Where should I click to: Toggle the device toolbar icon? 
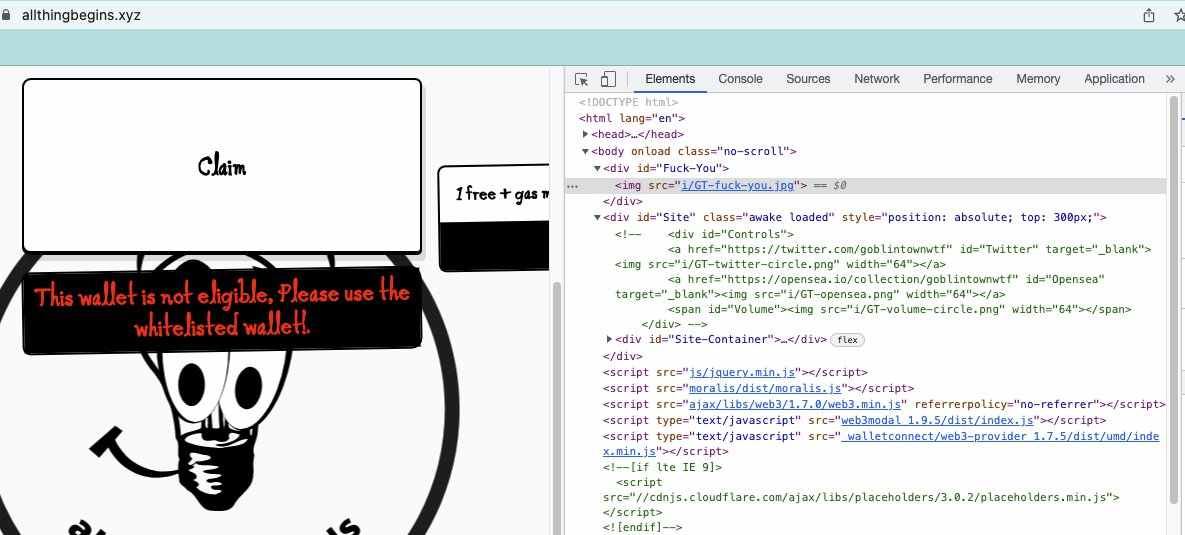tap(608, 79)
